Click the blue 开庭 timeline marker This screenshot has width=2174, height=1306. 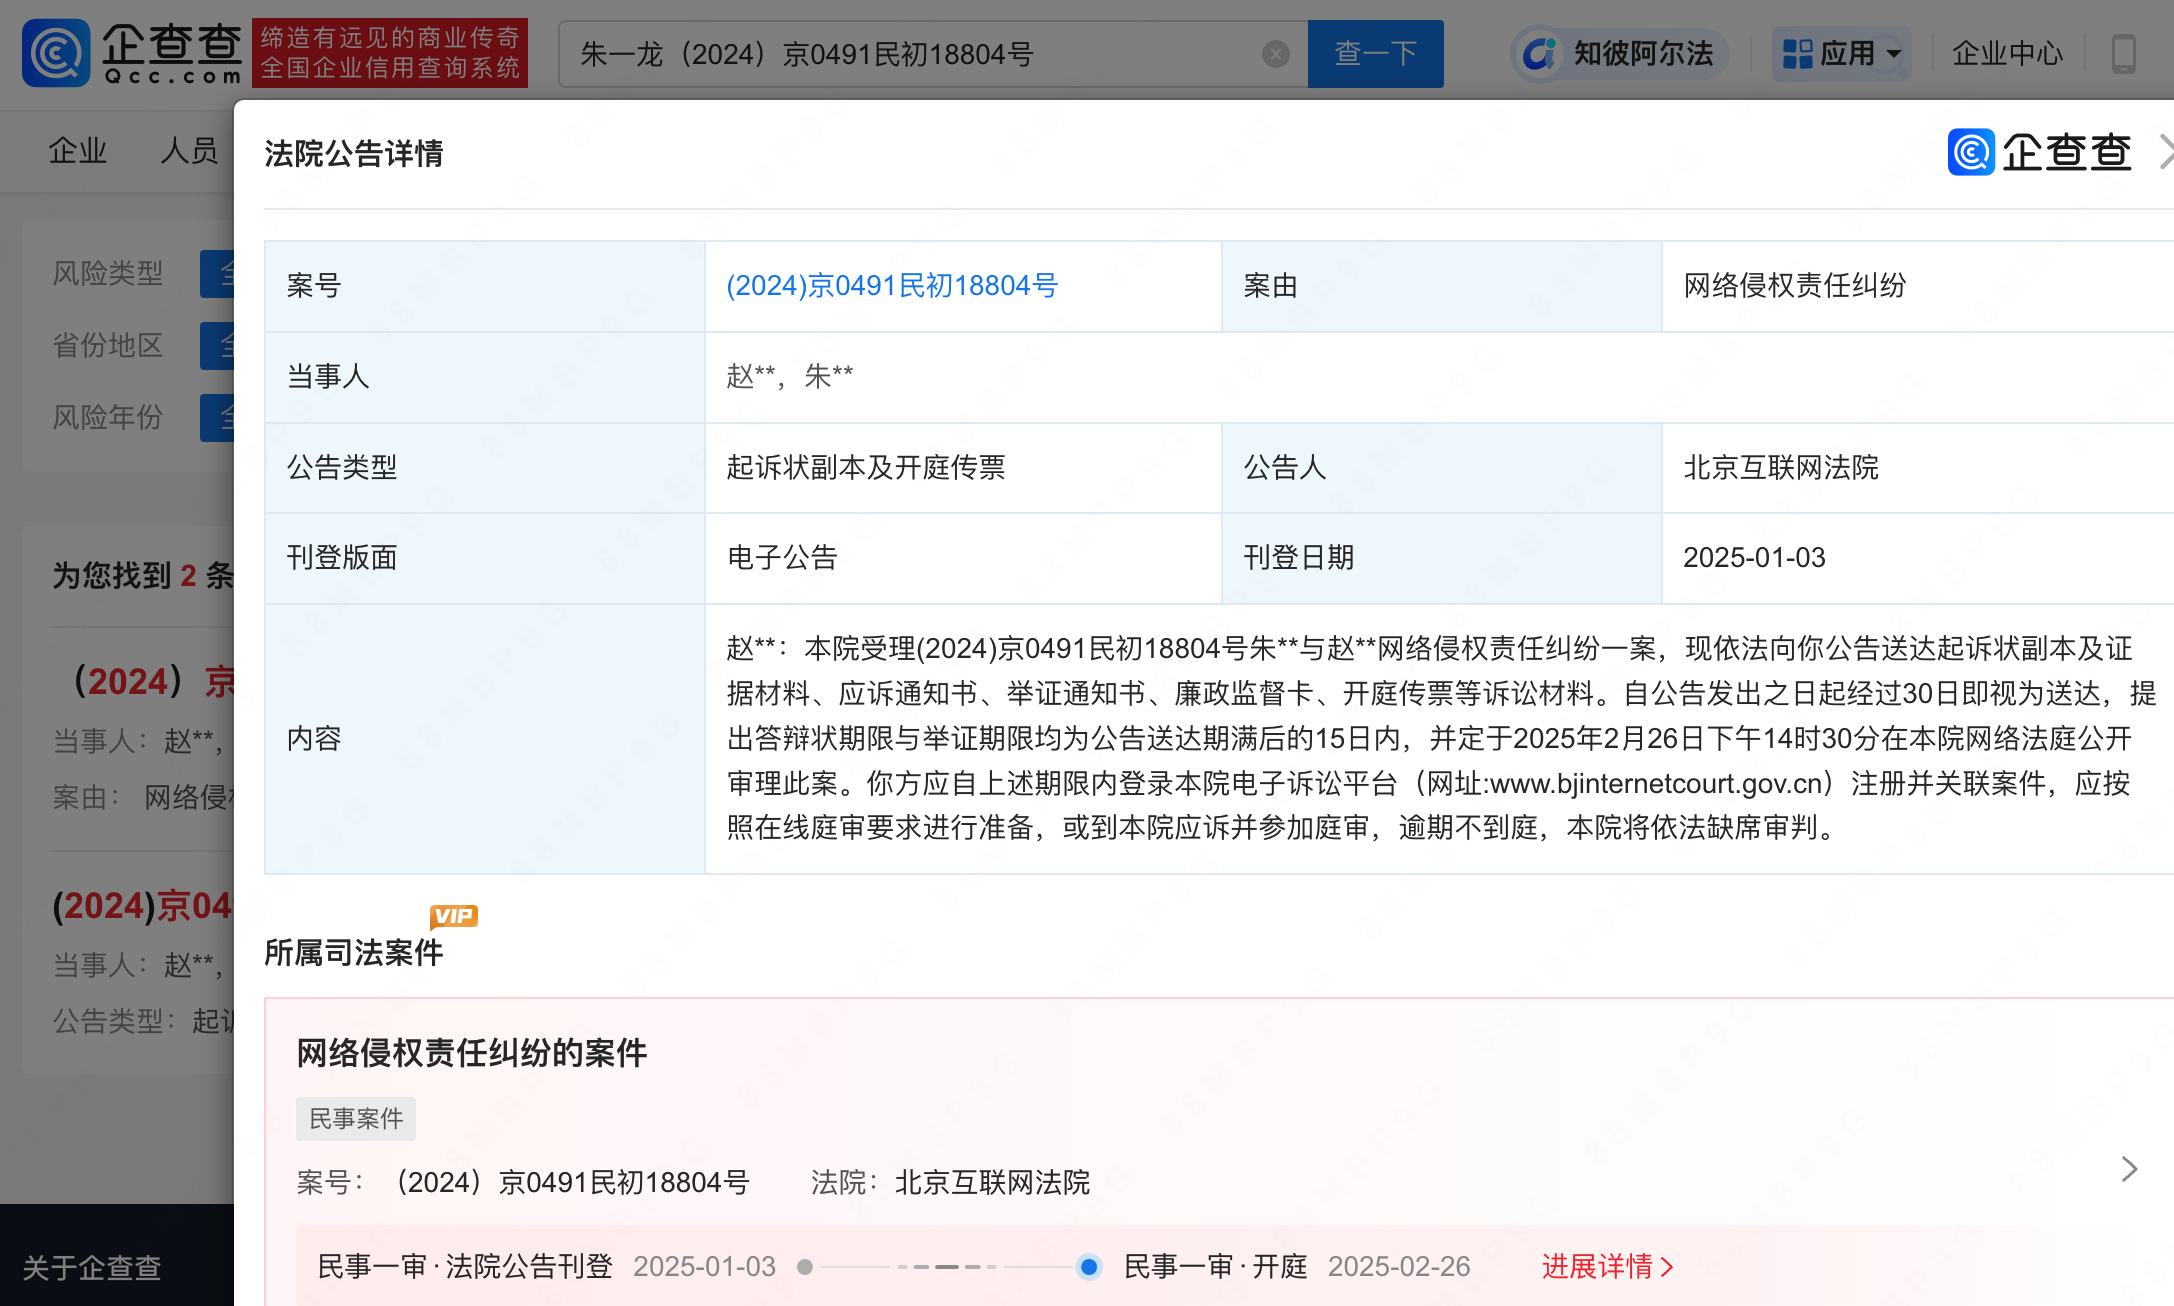(1089, 1267)
